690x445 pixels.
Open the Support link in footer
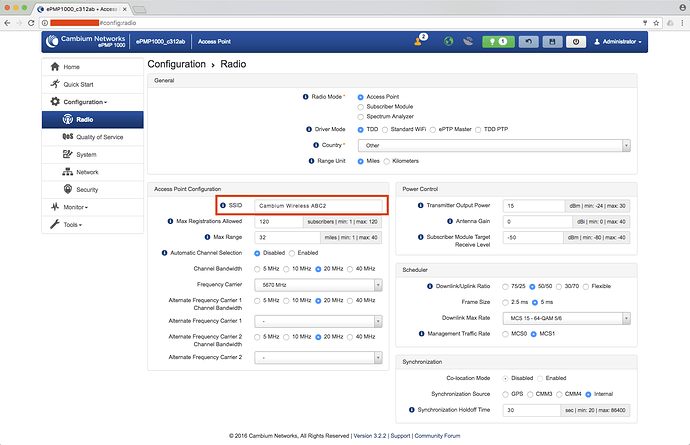[x=400, y=436]
